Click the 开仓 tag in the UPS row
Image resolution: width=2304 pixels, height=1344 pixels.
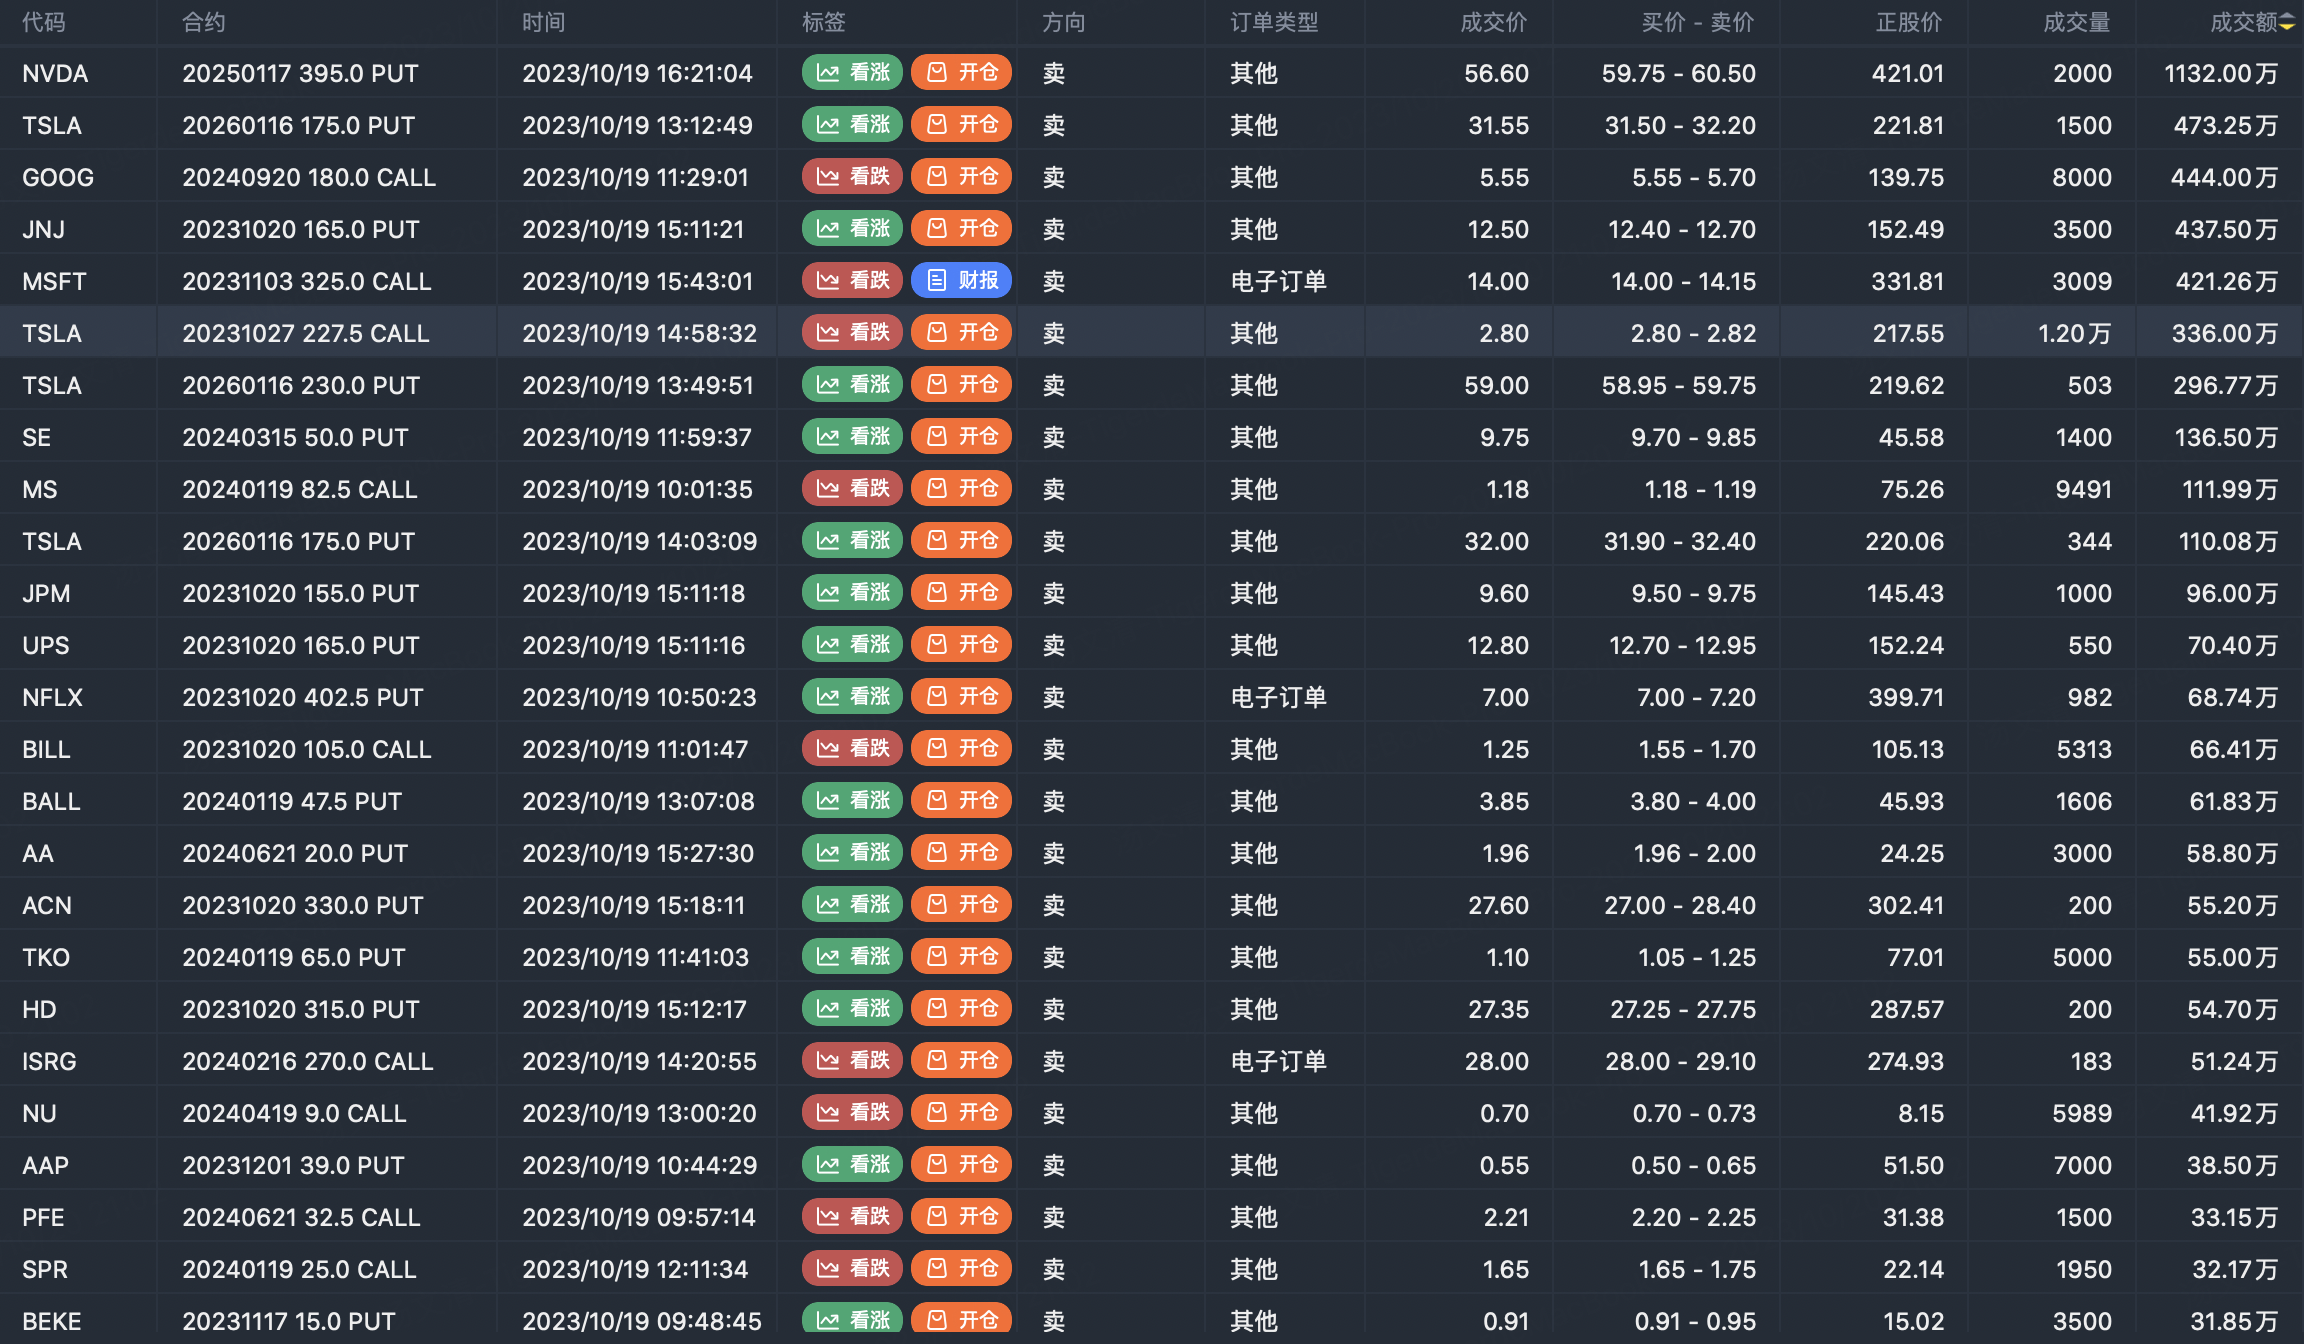coord(962,644)
